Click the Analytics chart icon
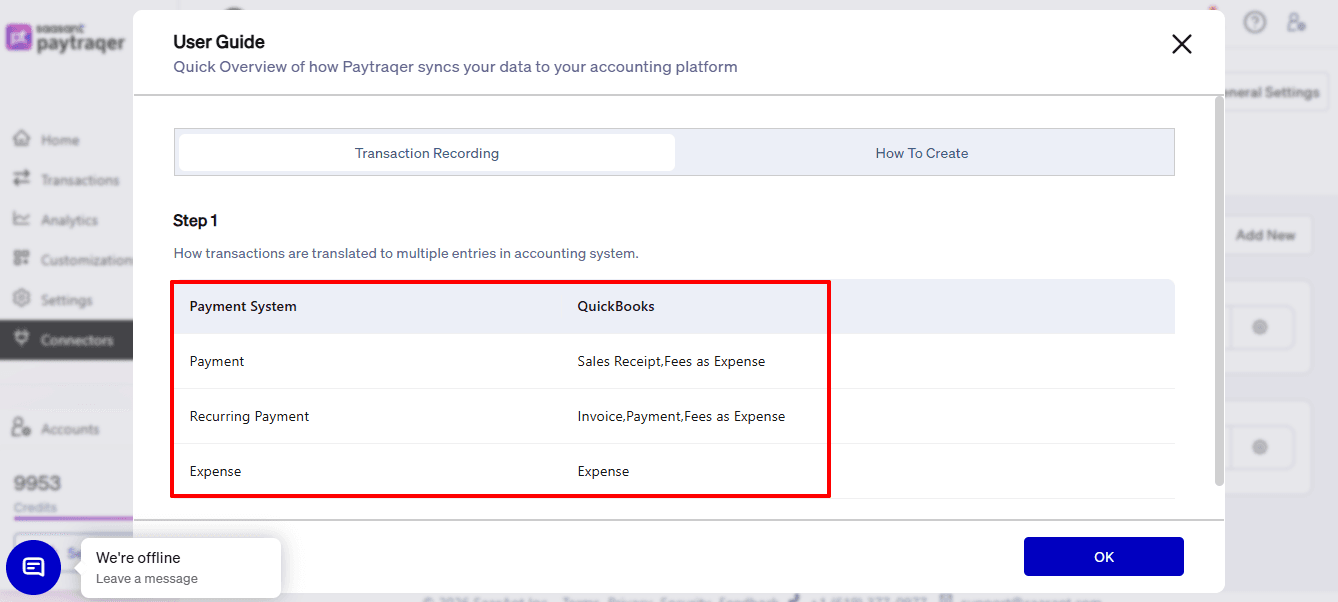 click(x=21, y=219)
